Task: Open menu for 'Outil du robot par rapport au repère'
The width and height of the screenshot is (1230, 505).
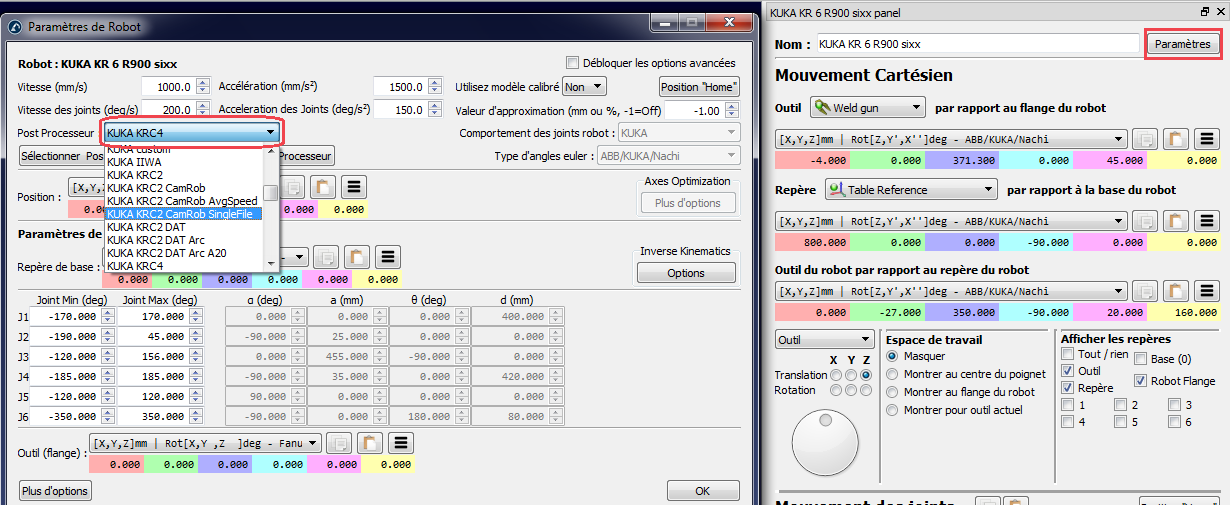Action: (1207, 292)
